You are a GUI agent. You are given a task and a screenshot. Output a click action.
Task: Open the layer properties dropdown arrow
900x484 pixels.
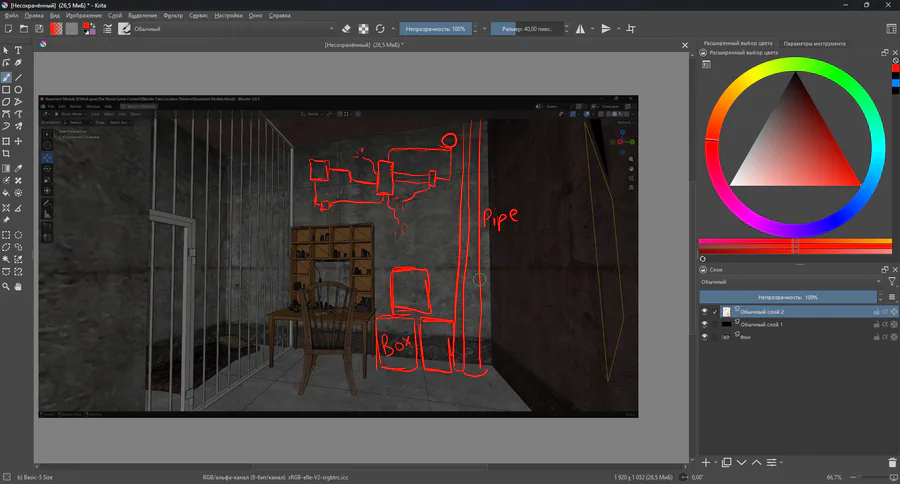point(781,463)
